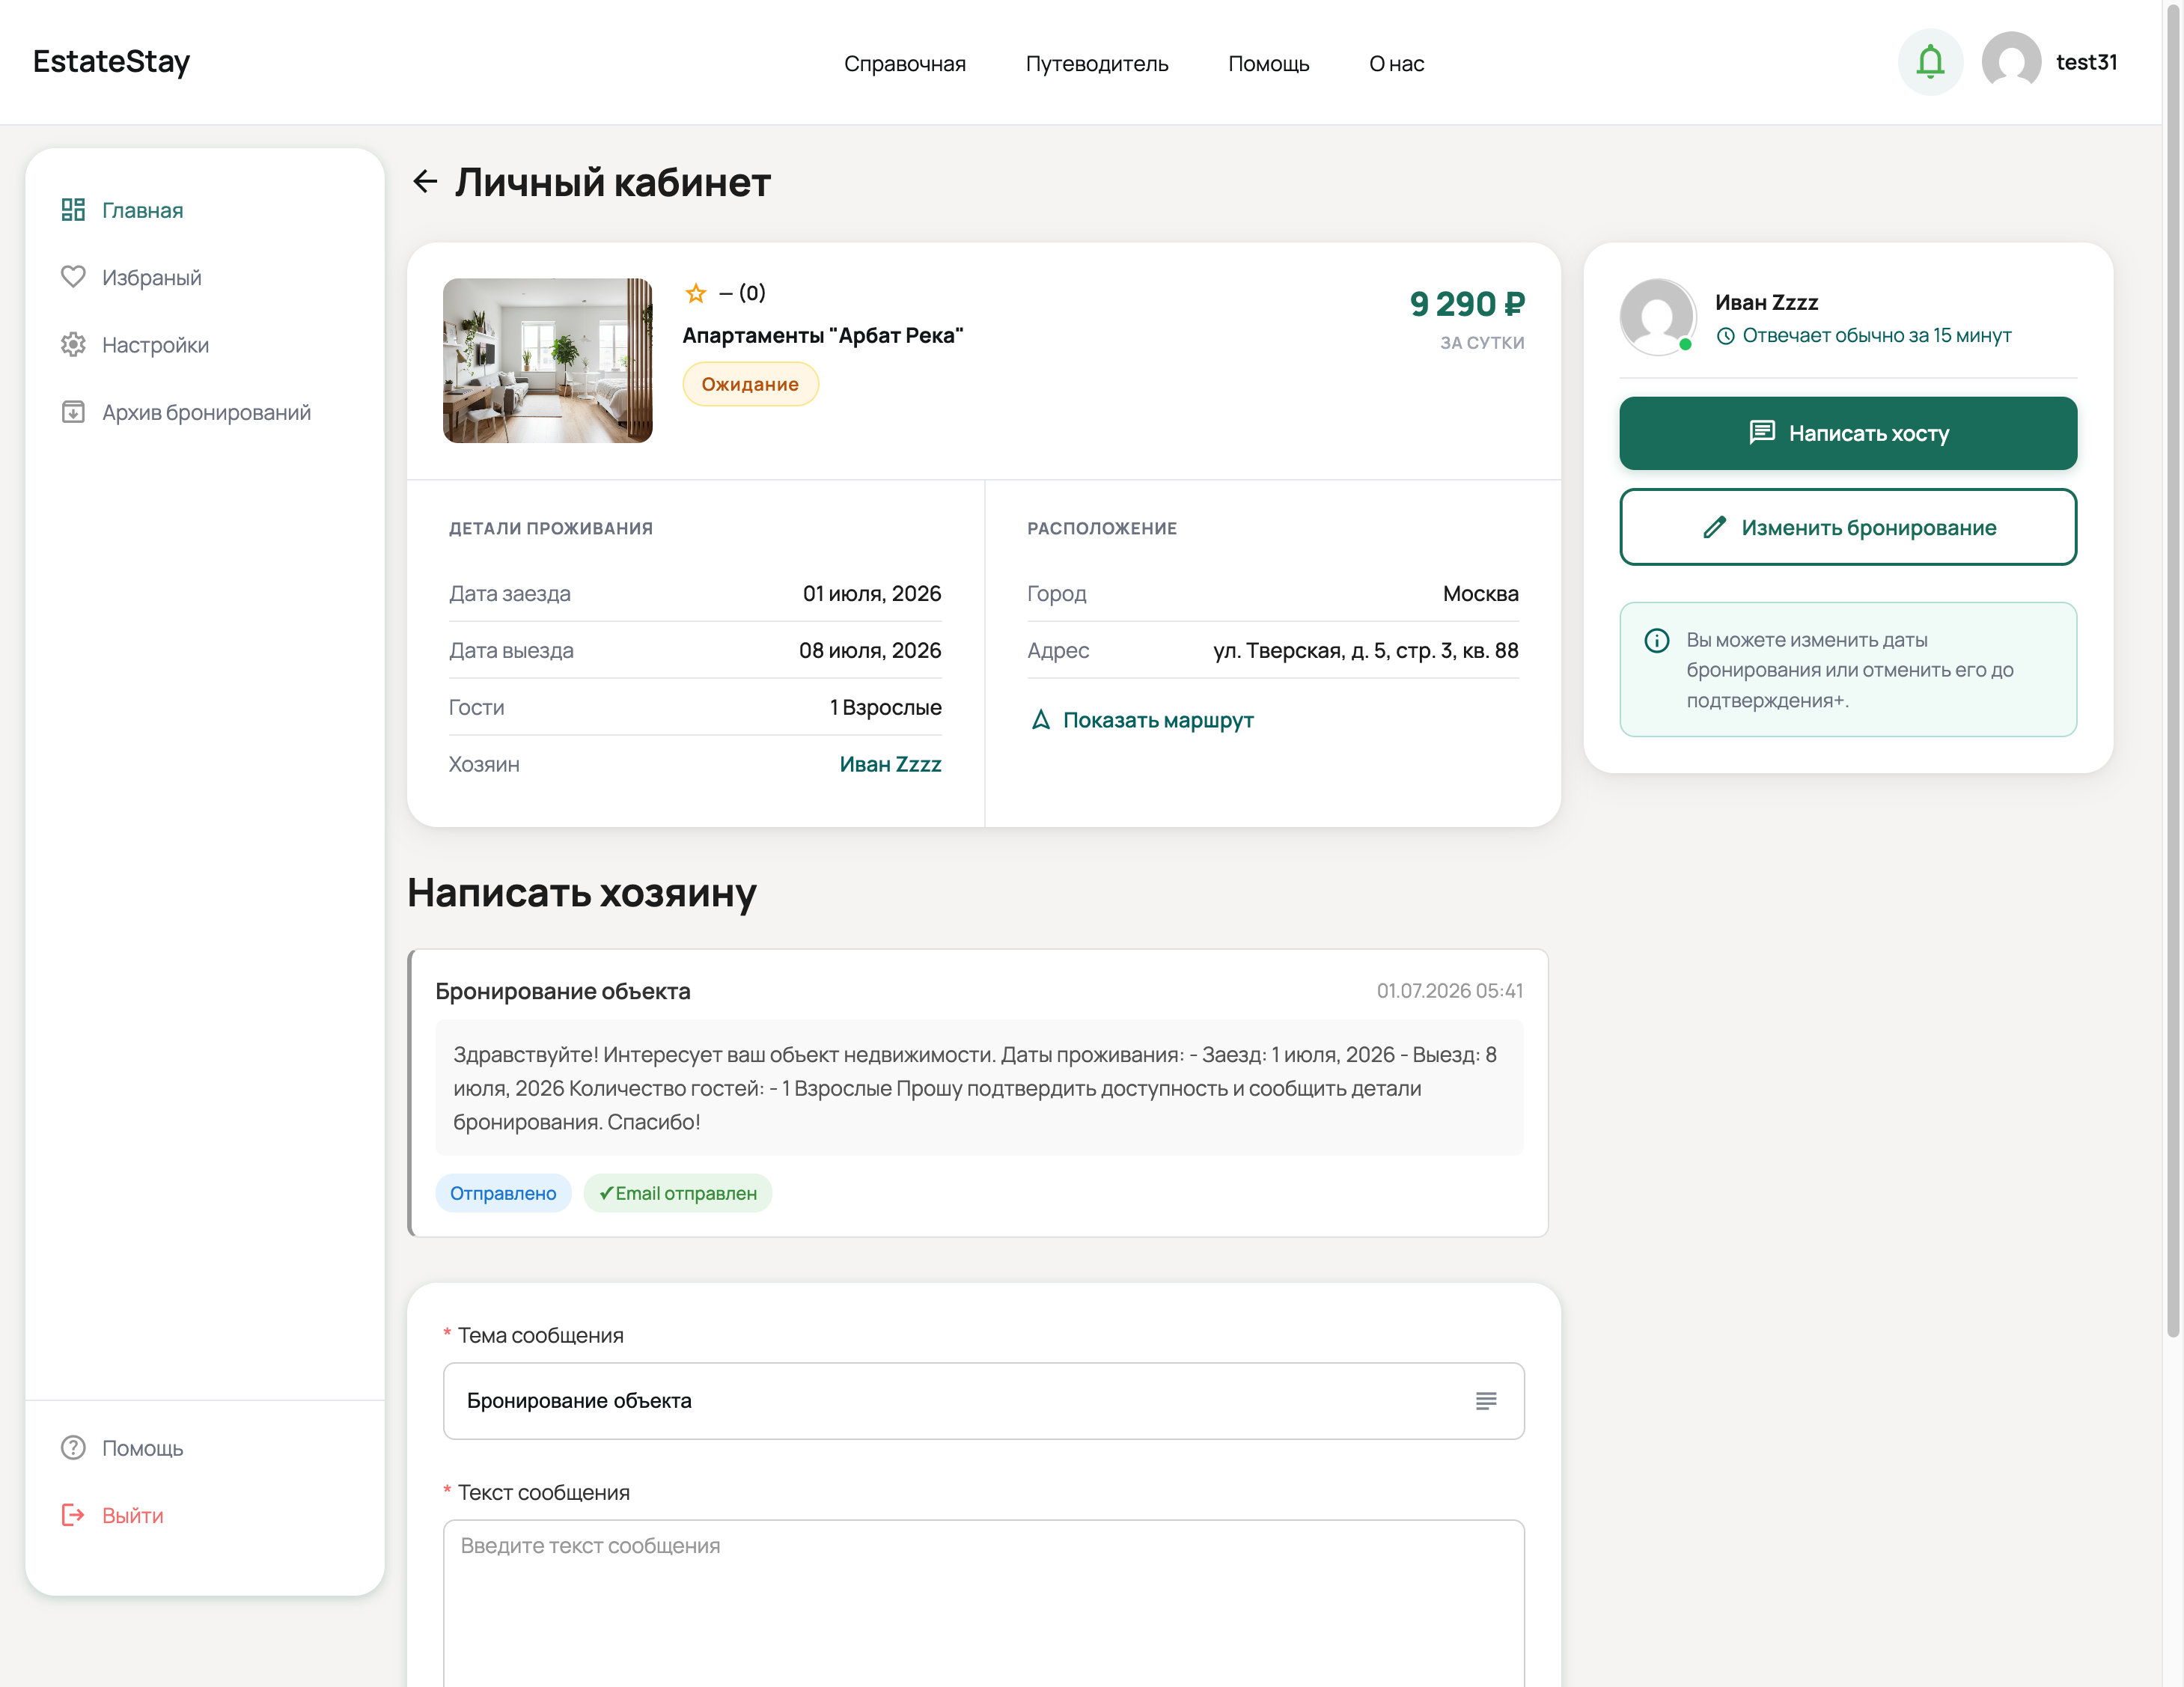Click the message body starting Здравствуйте!

pos(979,1088)
